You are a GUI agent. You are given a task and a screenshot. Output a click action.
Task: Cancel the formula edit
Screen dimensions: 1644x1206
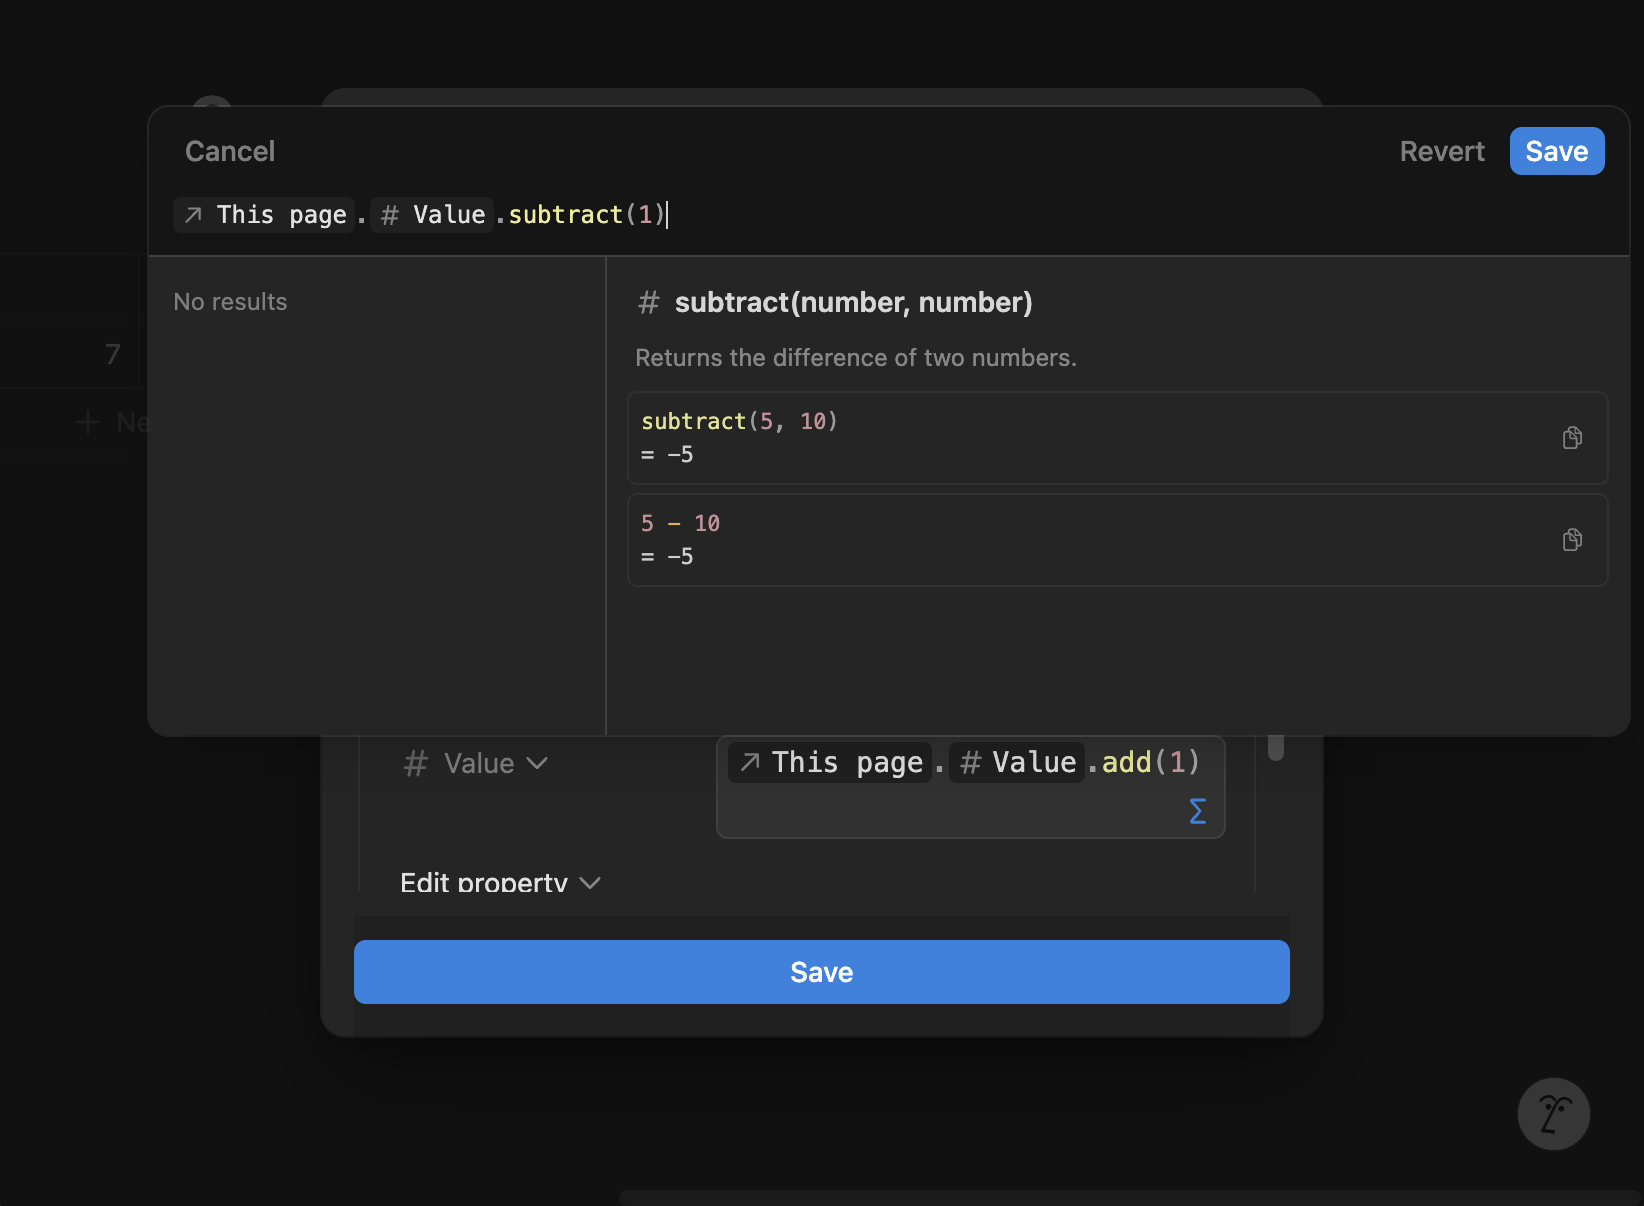pyautogui.click(x=229, y=151)
